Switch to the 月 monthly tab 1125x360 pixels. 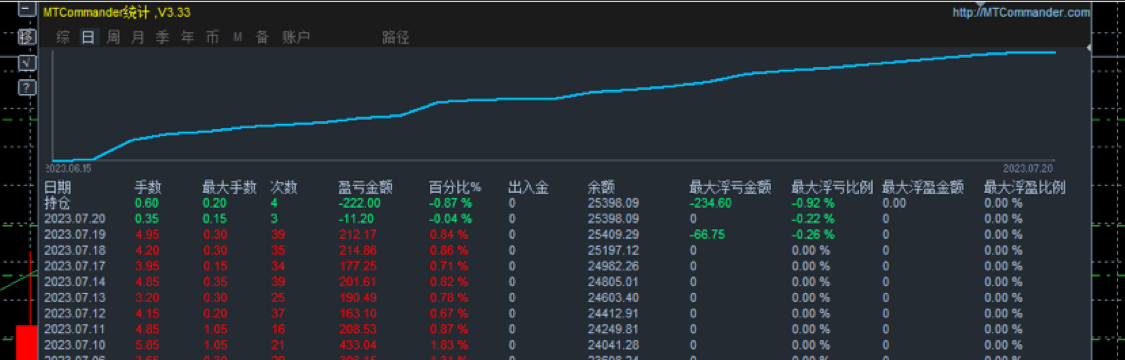138,37
